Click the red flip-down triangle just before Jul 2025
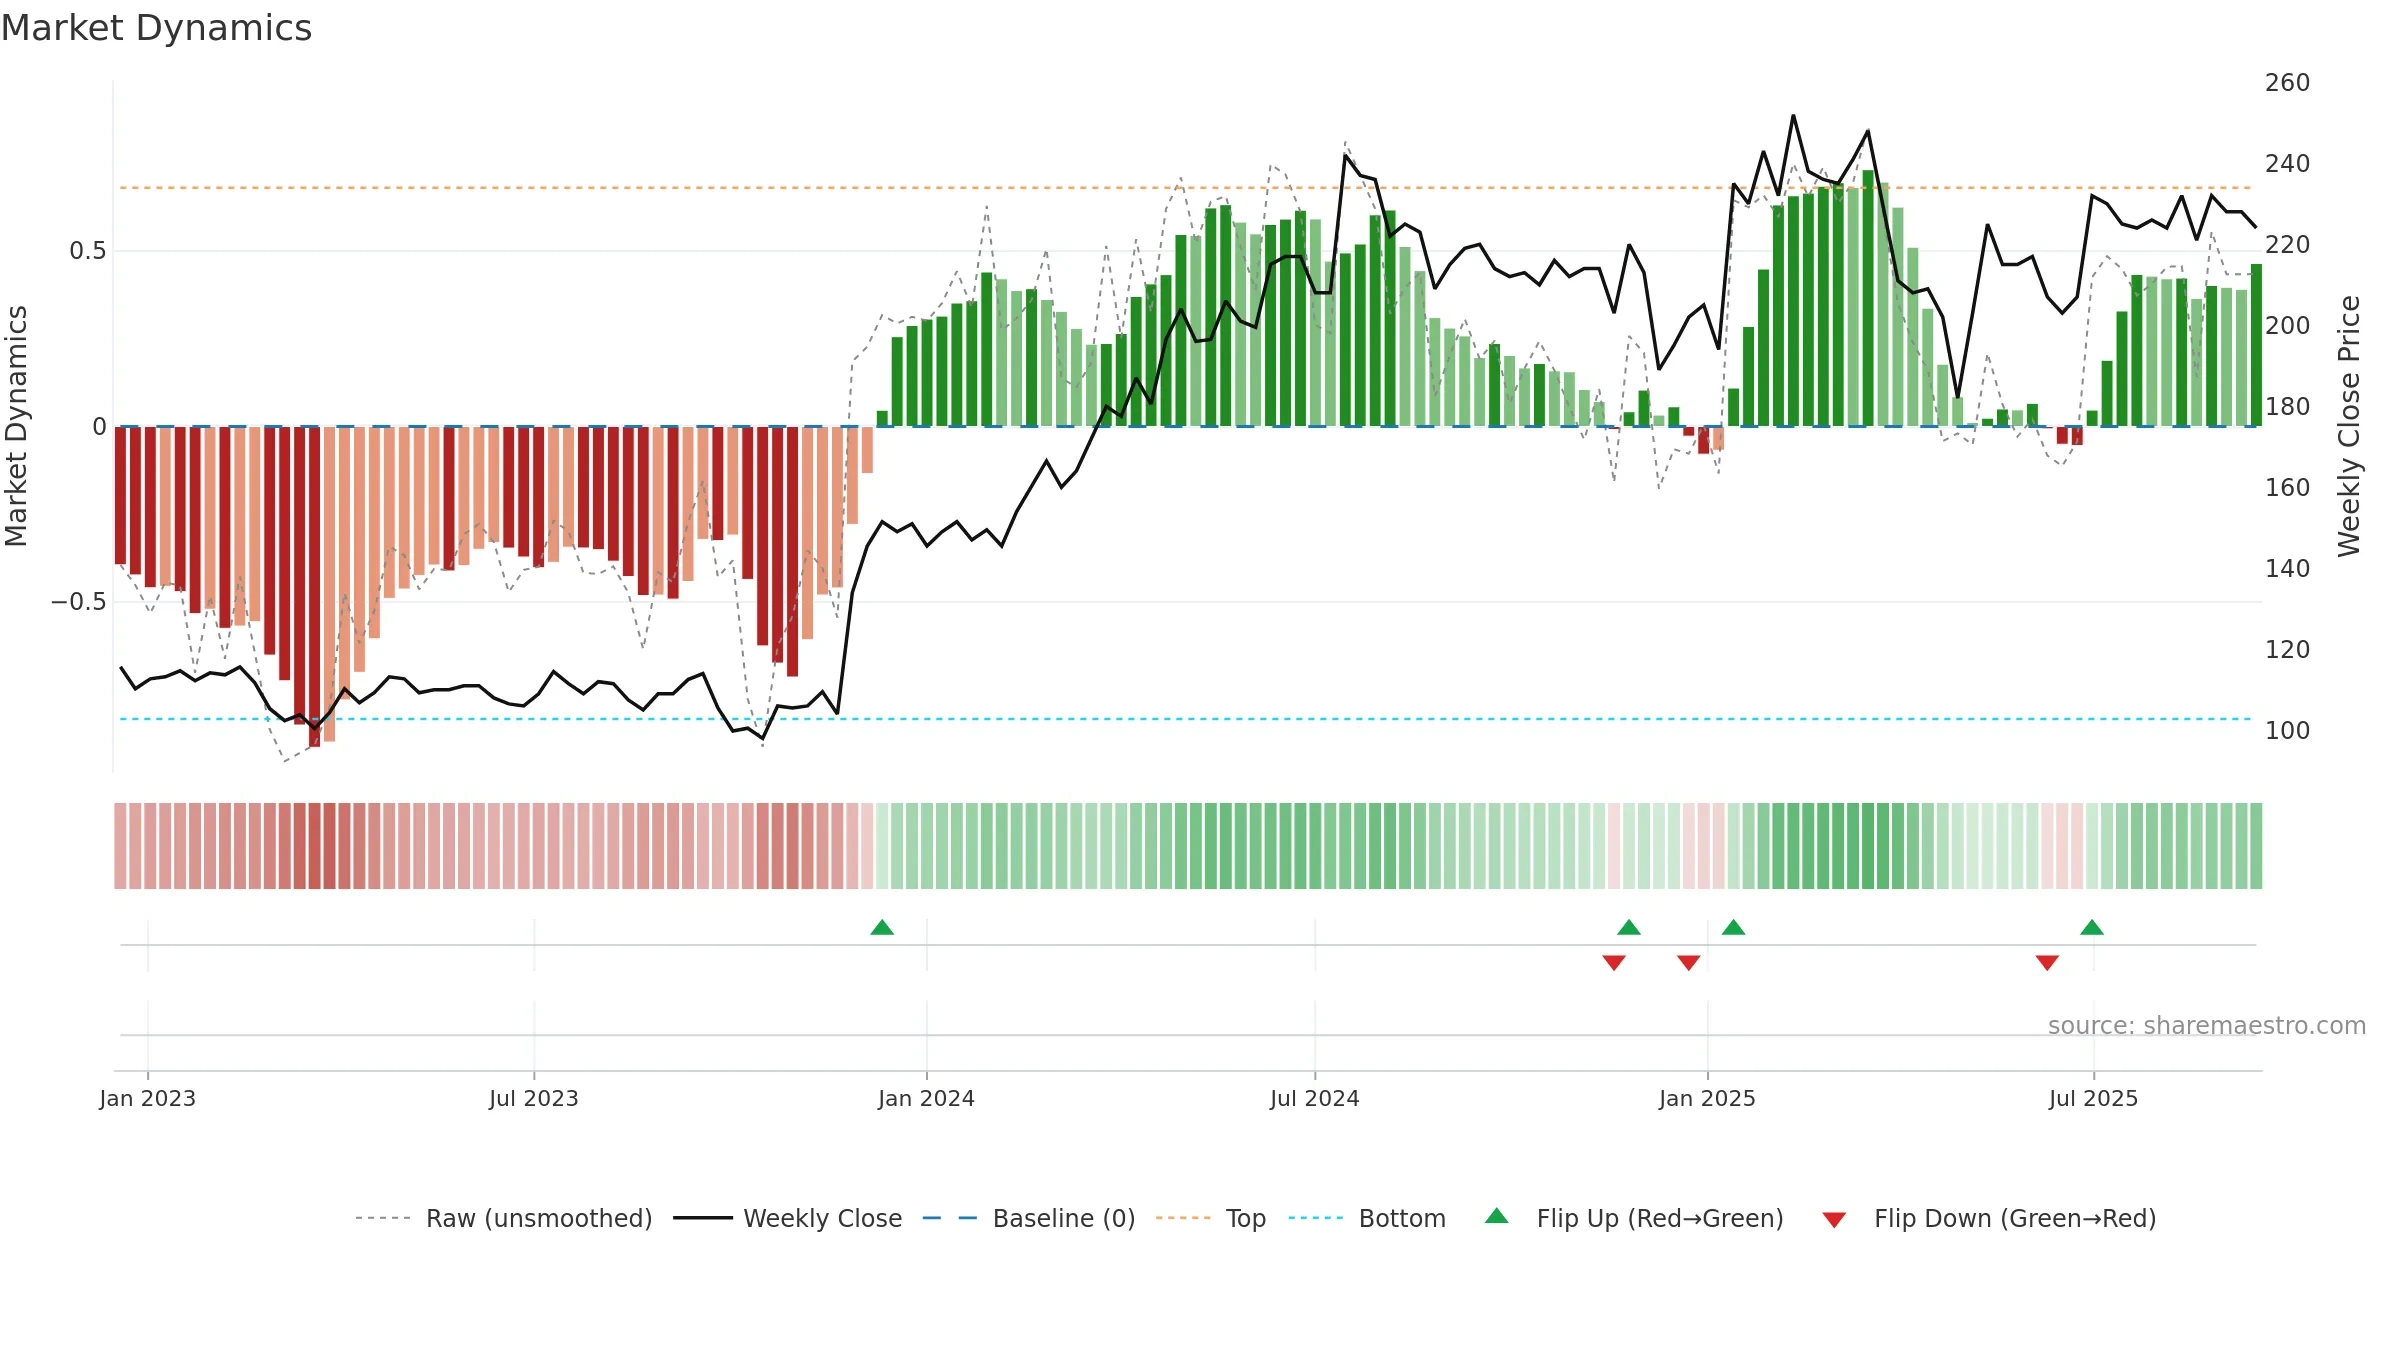Image resolution: width=2400 pixels, height=1350 pixels. tap(2047, 962)
